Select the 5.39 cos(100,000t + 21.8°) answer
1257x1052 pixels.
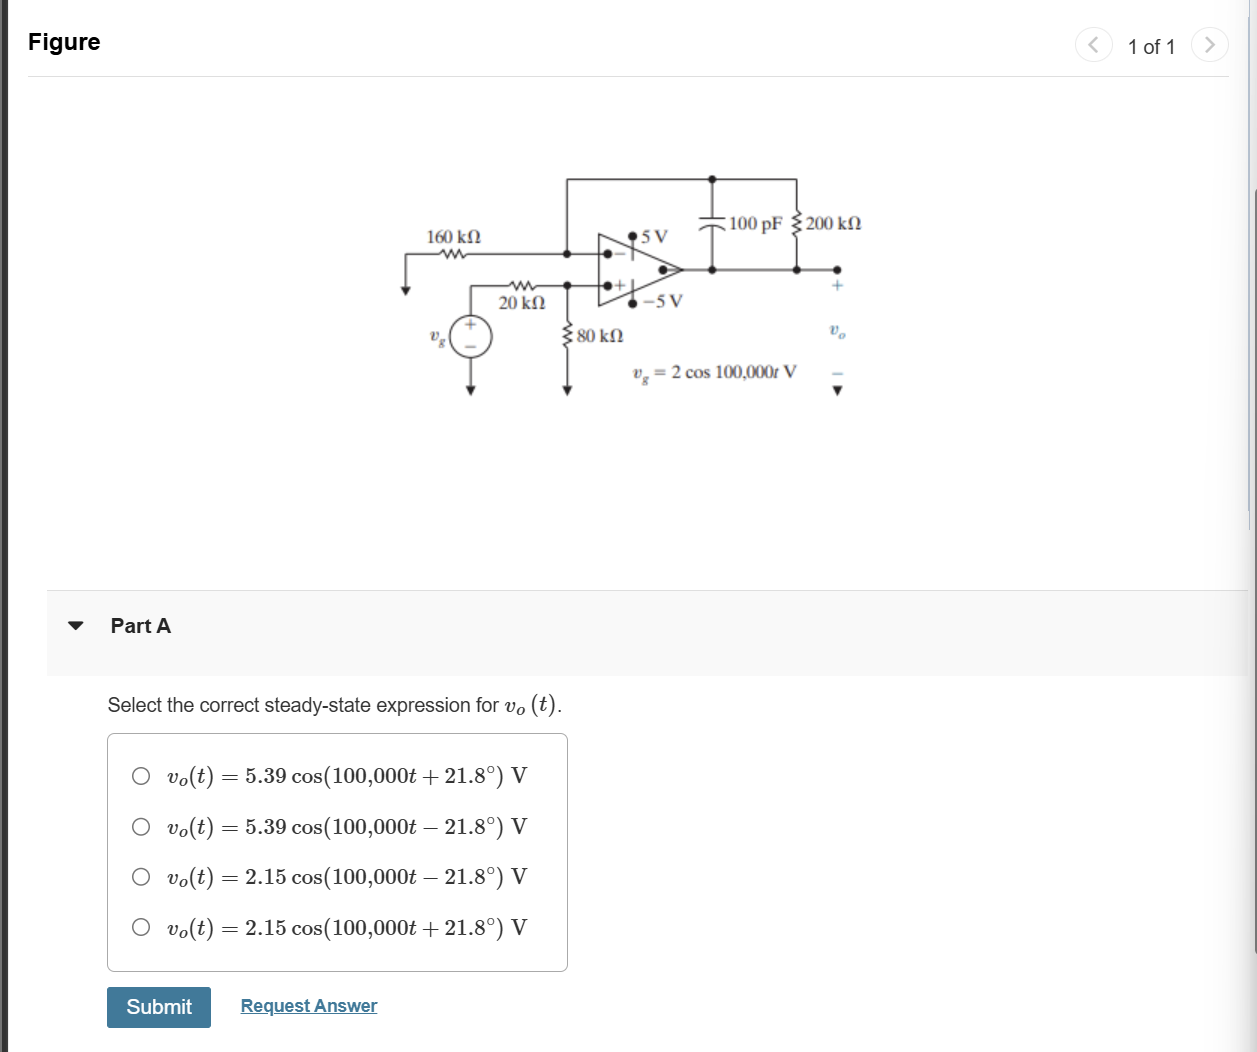pyautogui.click(x=141, y=776)
